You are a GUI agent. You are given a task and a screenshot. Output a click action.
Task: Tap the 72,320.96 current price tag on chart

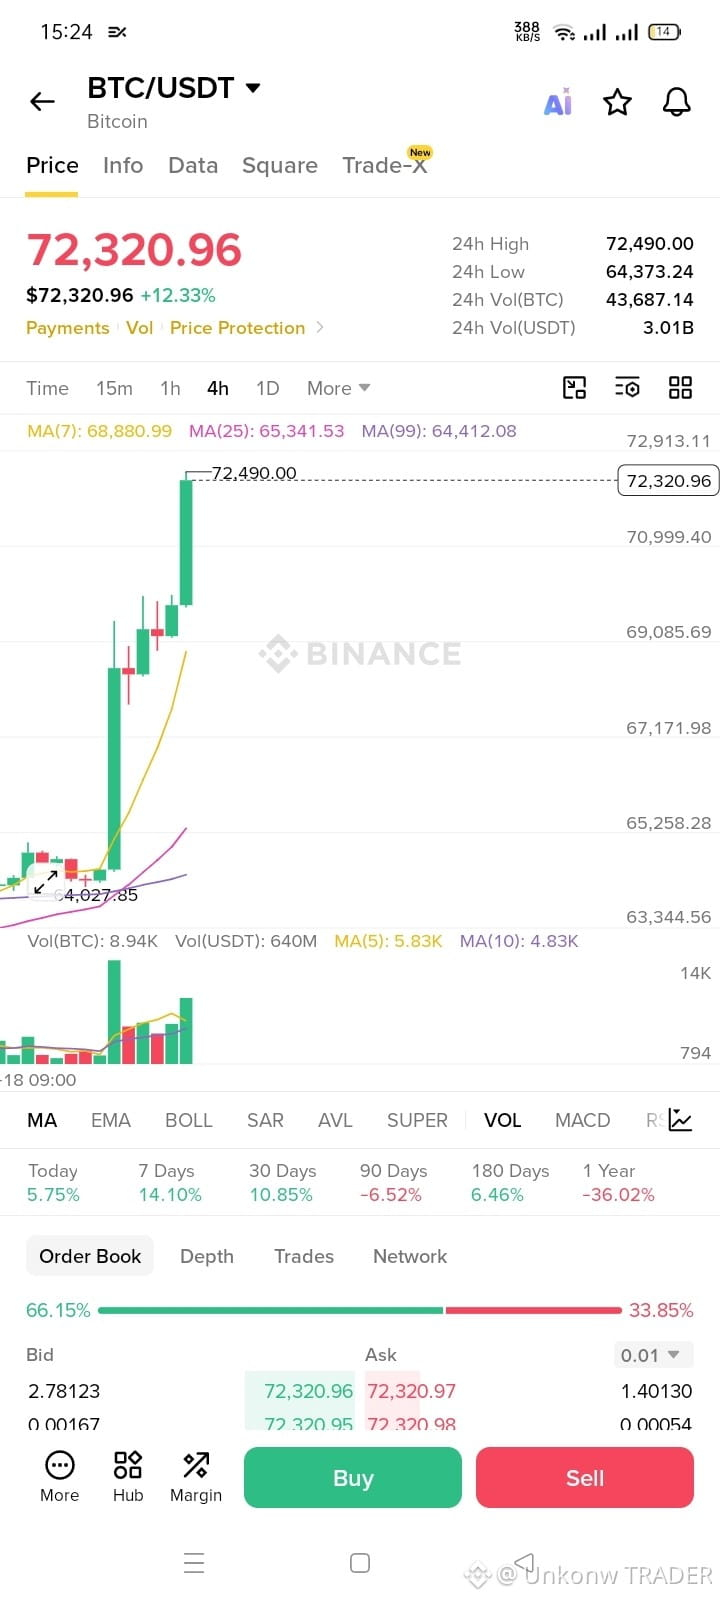[x=669, y=481]
